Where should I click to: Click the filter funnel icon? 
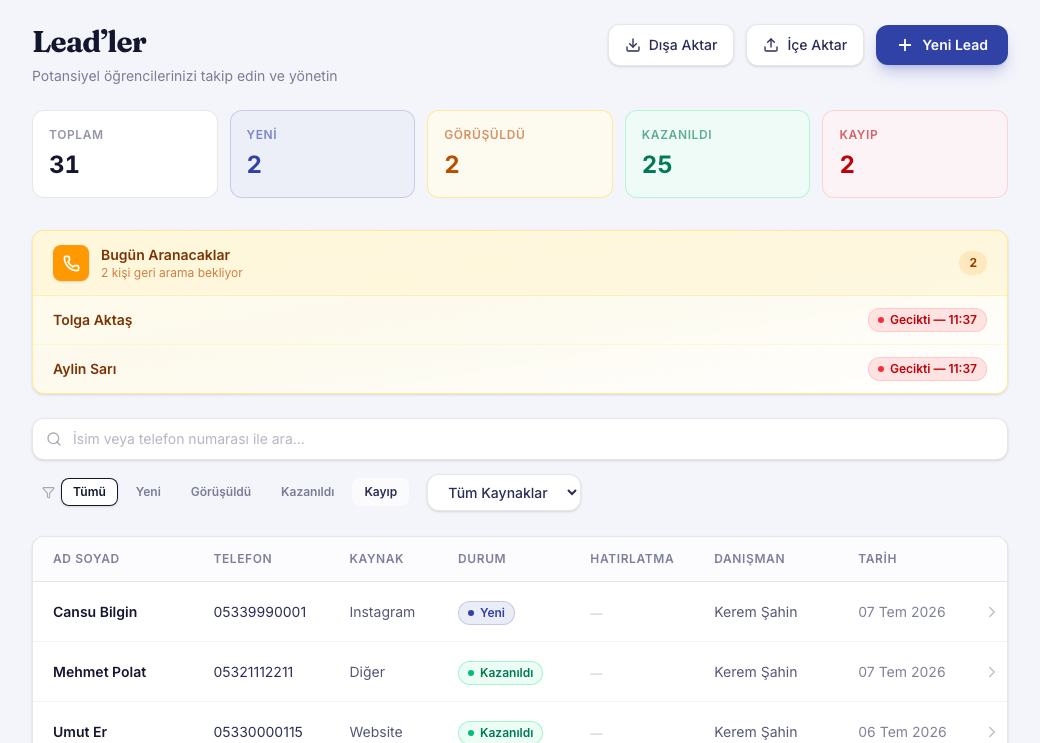(48, 492)
